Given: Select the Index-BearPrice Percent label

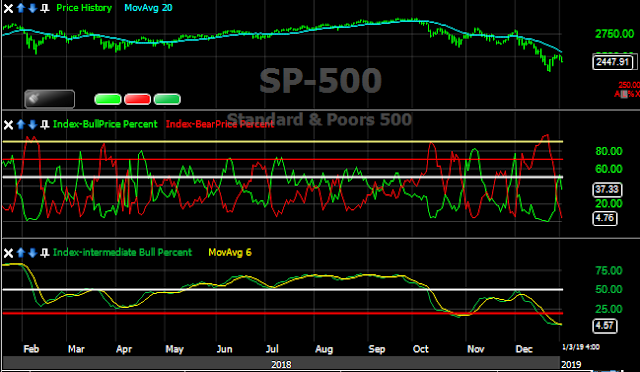Looking at the screenshot, I should (220, 124).
